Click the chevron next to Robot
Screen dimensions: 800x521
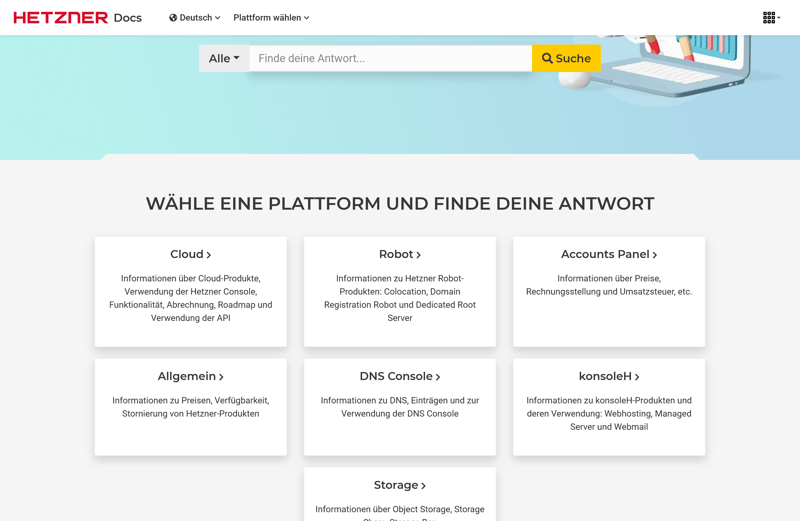pos(419,256)
